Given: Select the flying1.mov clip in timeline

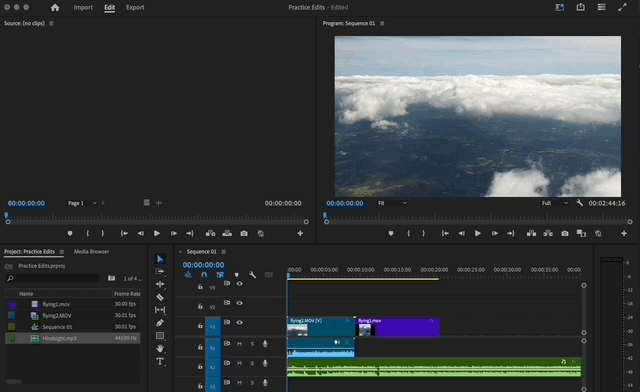Looking at the screenshot, I should (398, 327).
